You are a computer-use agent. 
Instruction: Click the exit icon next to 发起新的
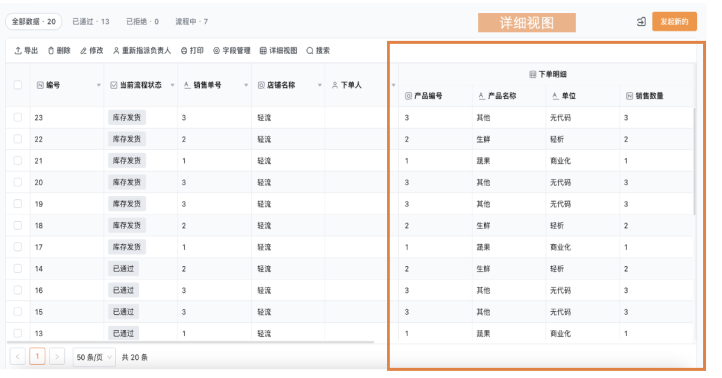pos(641,22)
